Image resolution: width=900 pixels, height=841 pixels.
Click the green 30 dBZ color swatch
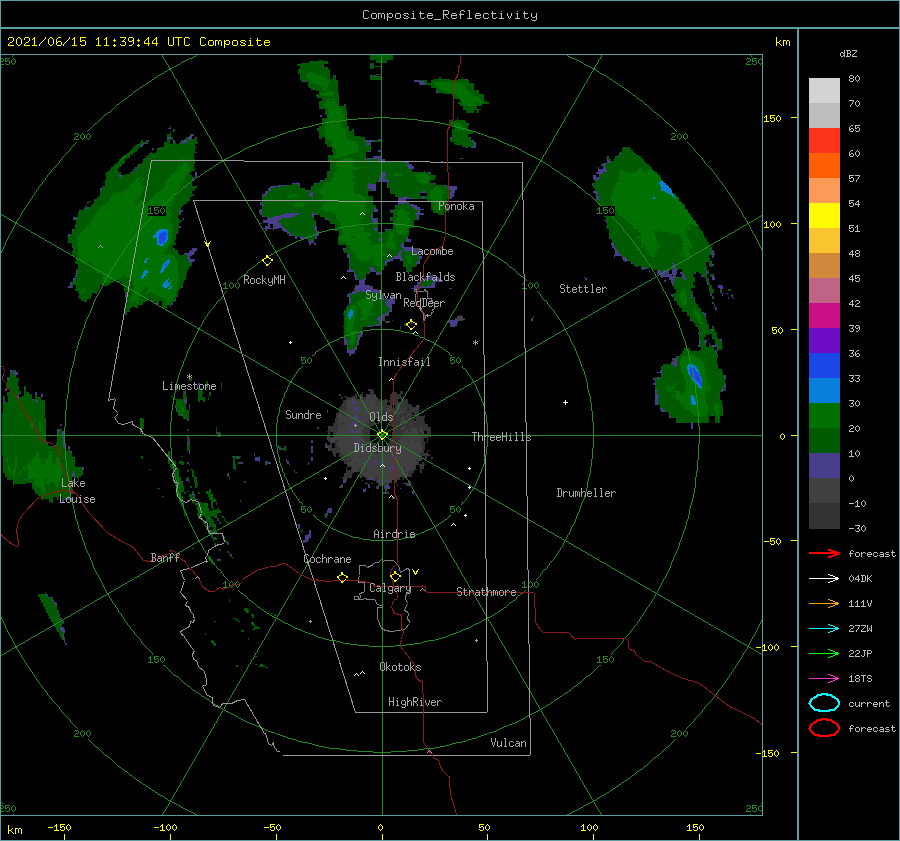pos(824,416)
